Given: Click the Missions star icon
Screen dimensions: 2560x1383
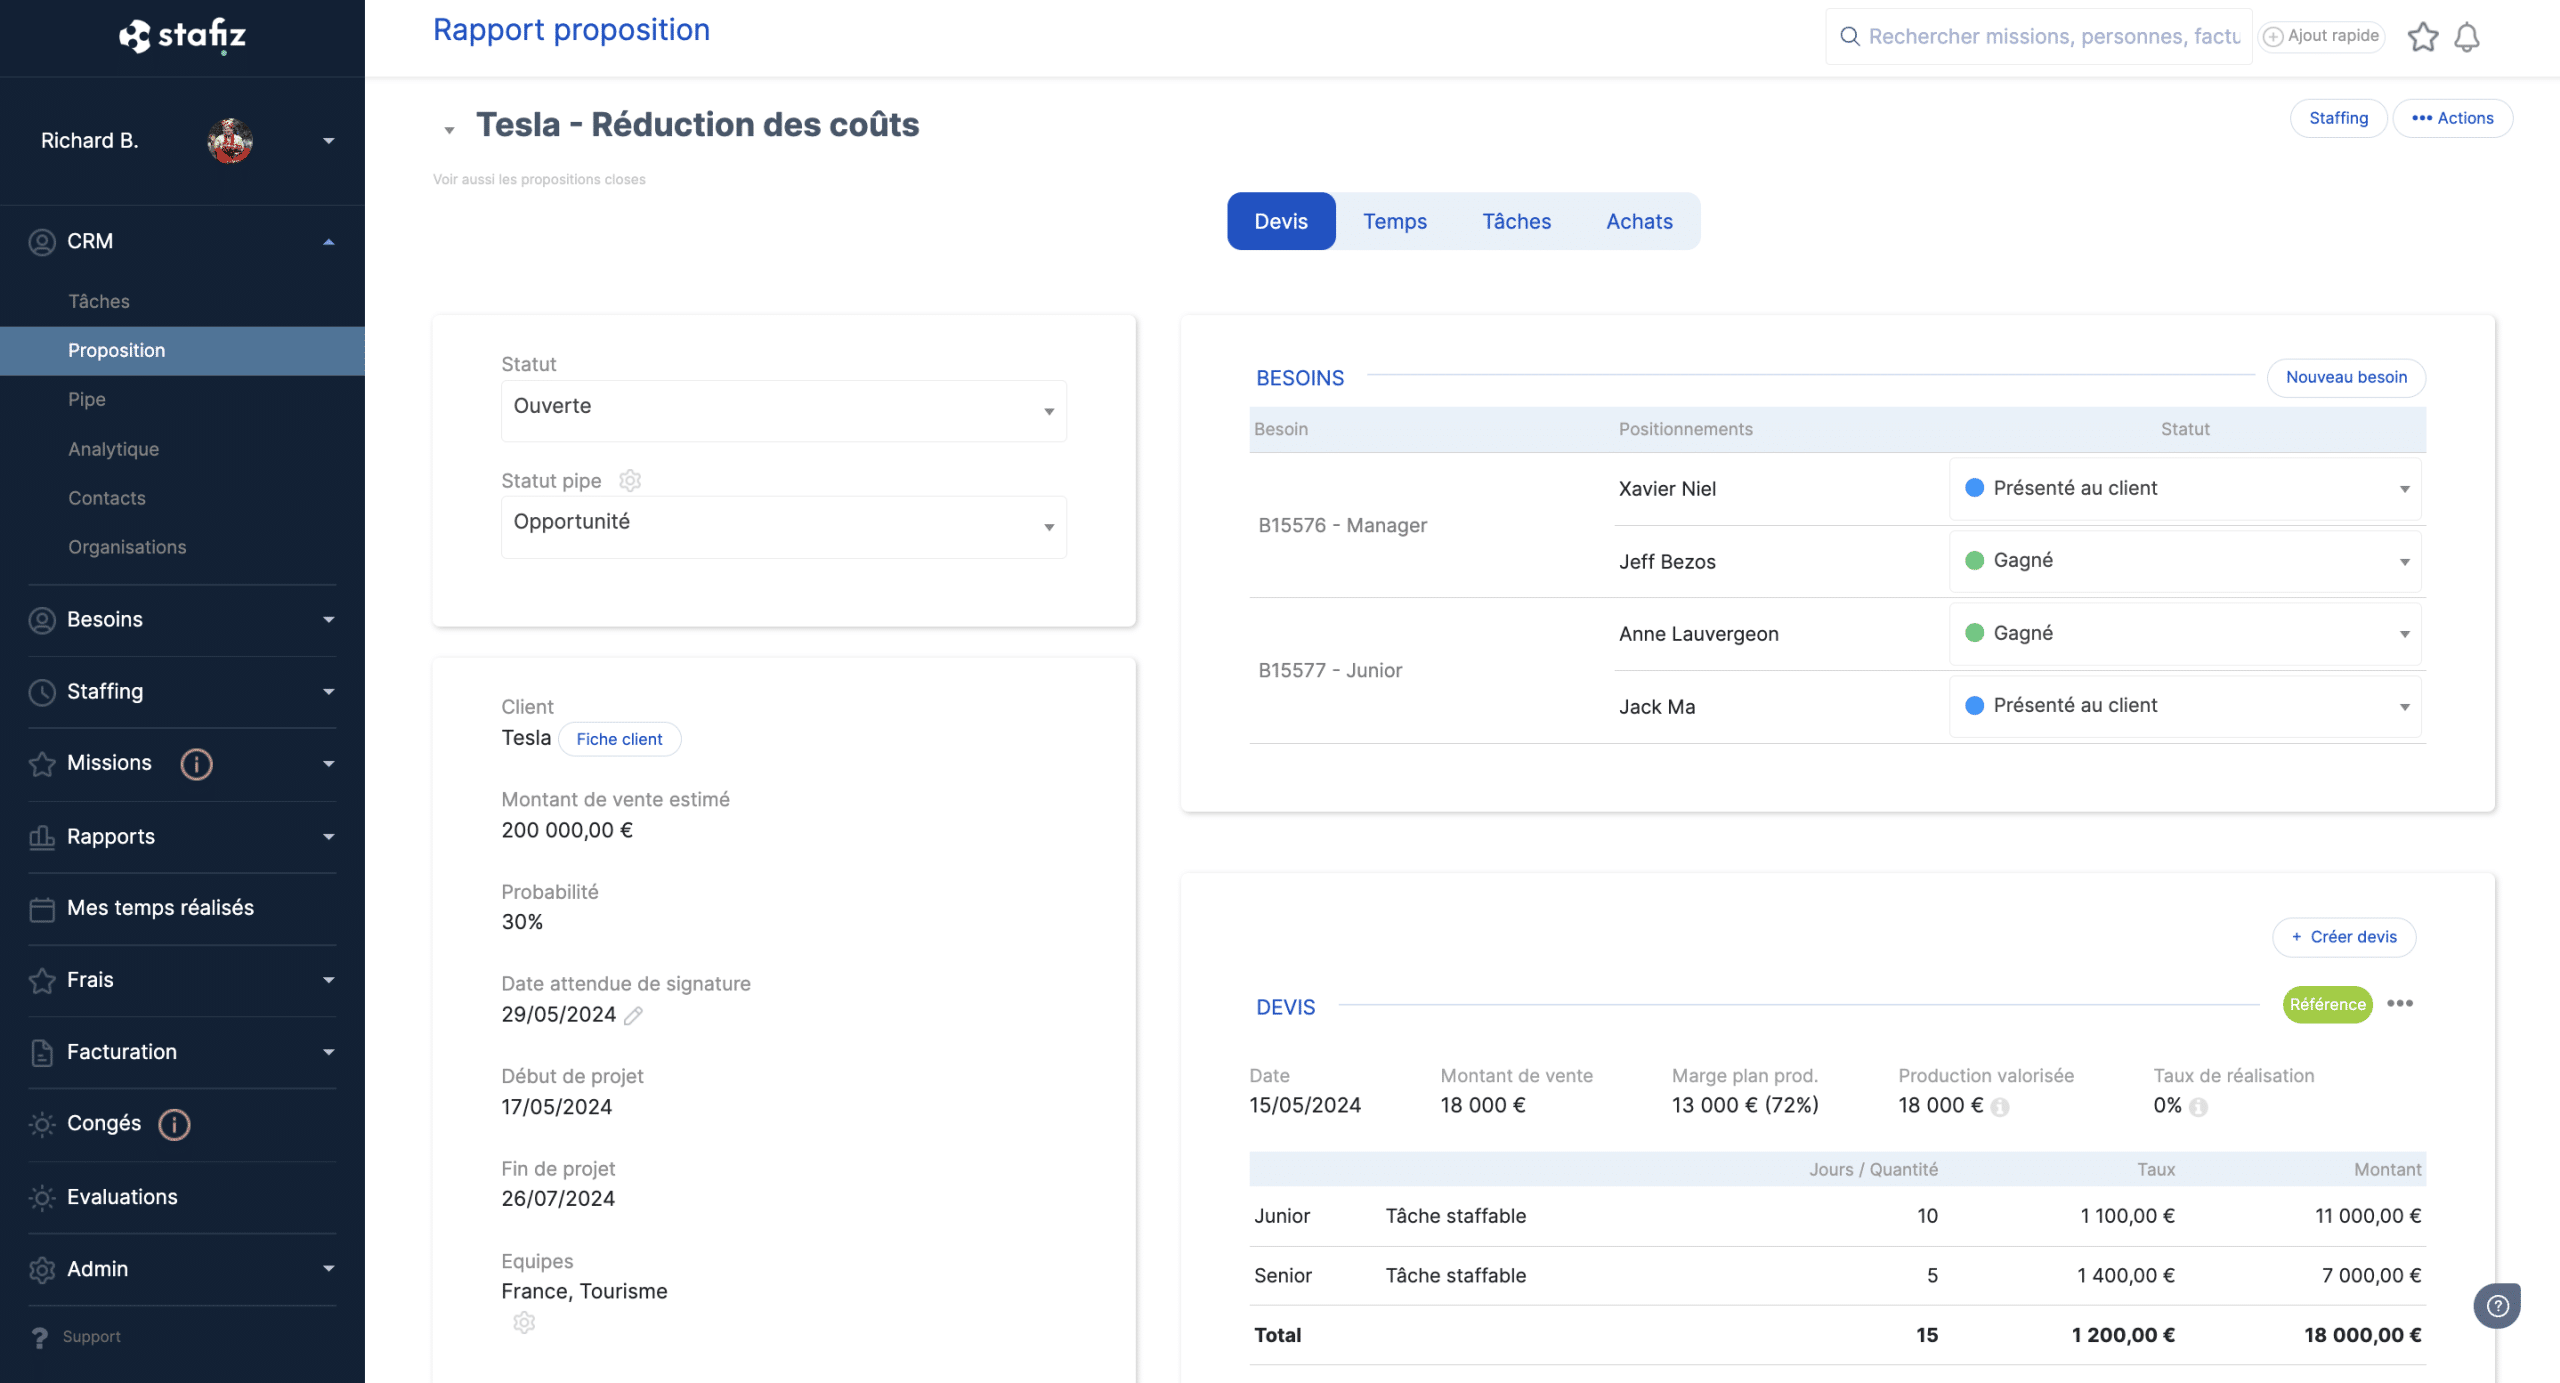Looking at the screenshot, I should pyautogui.click(x=42, y=764).
